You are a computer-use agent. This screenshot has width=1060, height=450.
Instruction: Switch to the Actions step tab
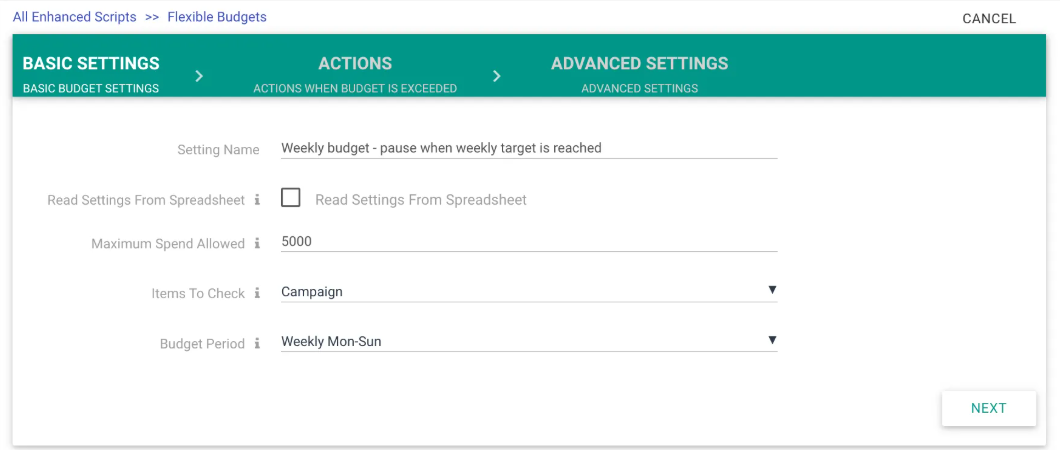click(x=355, y=74)
